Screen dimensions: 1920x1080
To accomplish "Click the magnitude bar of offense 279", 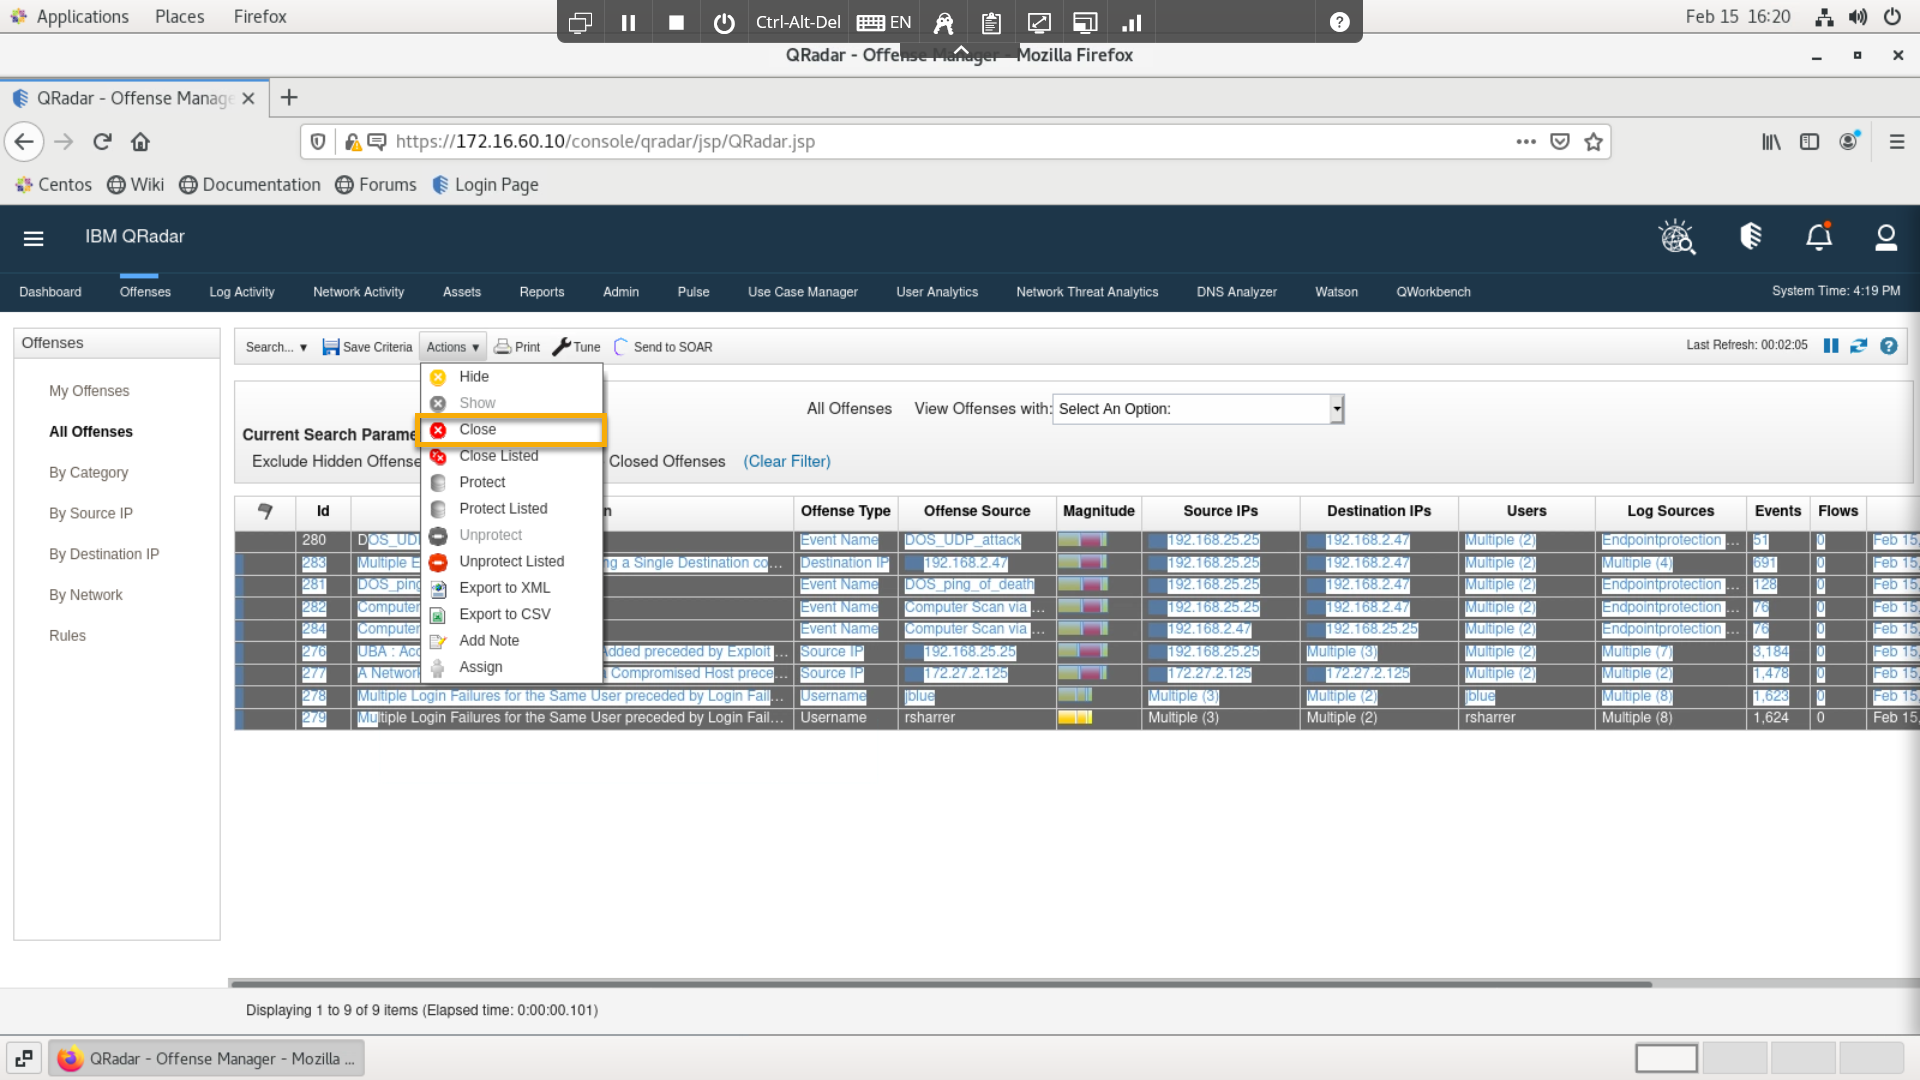I will click(1075, 718).
